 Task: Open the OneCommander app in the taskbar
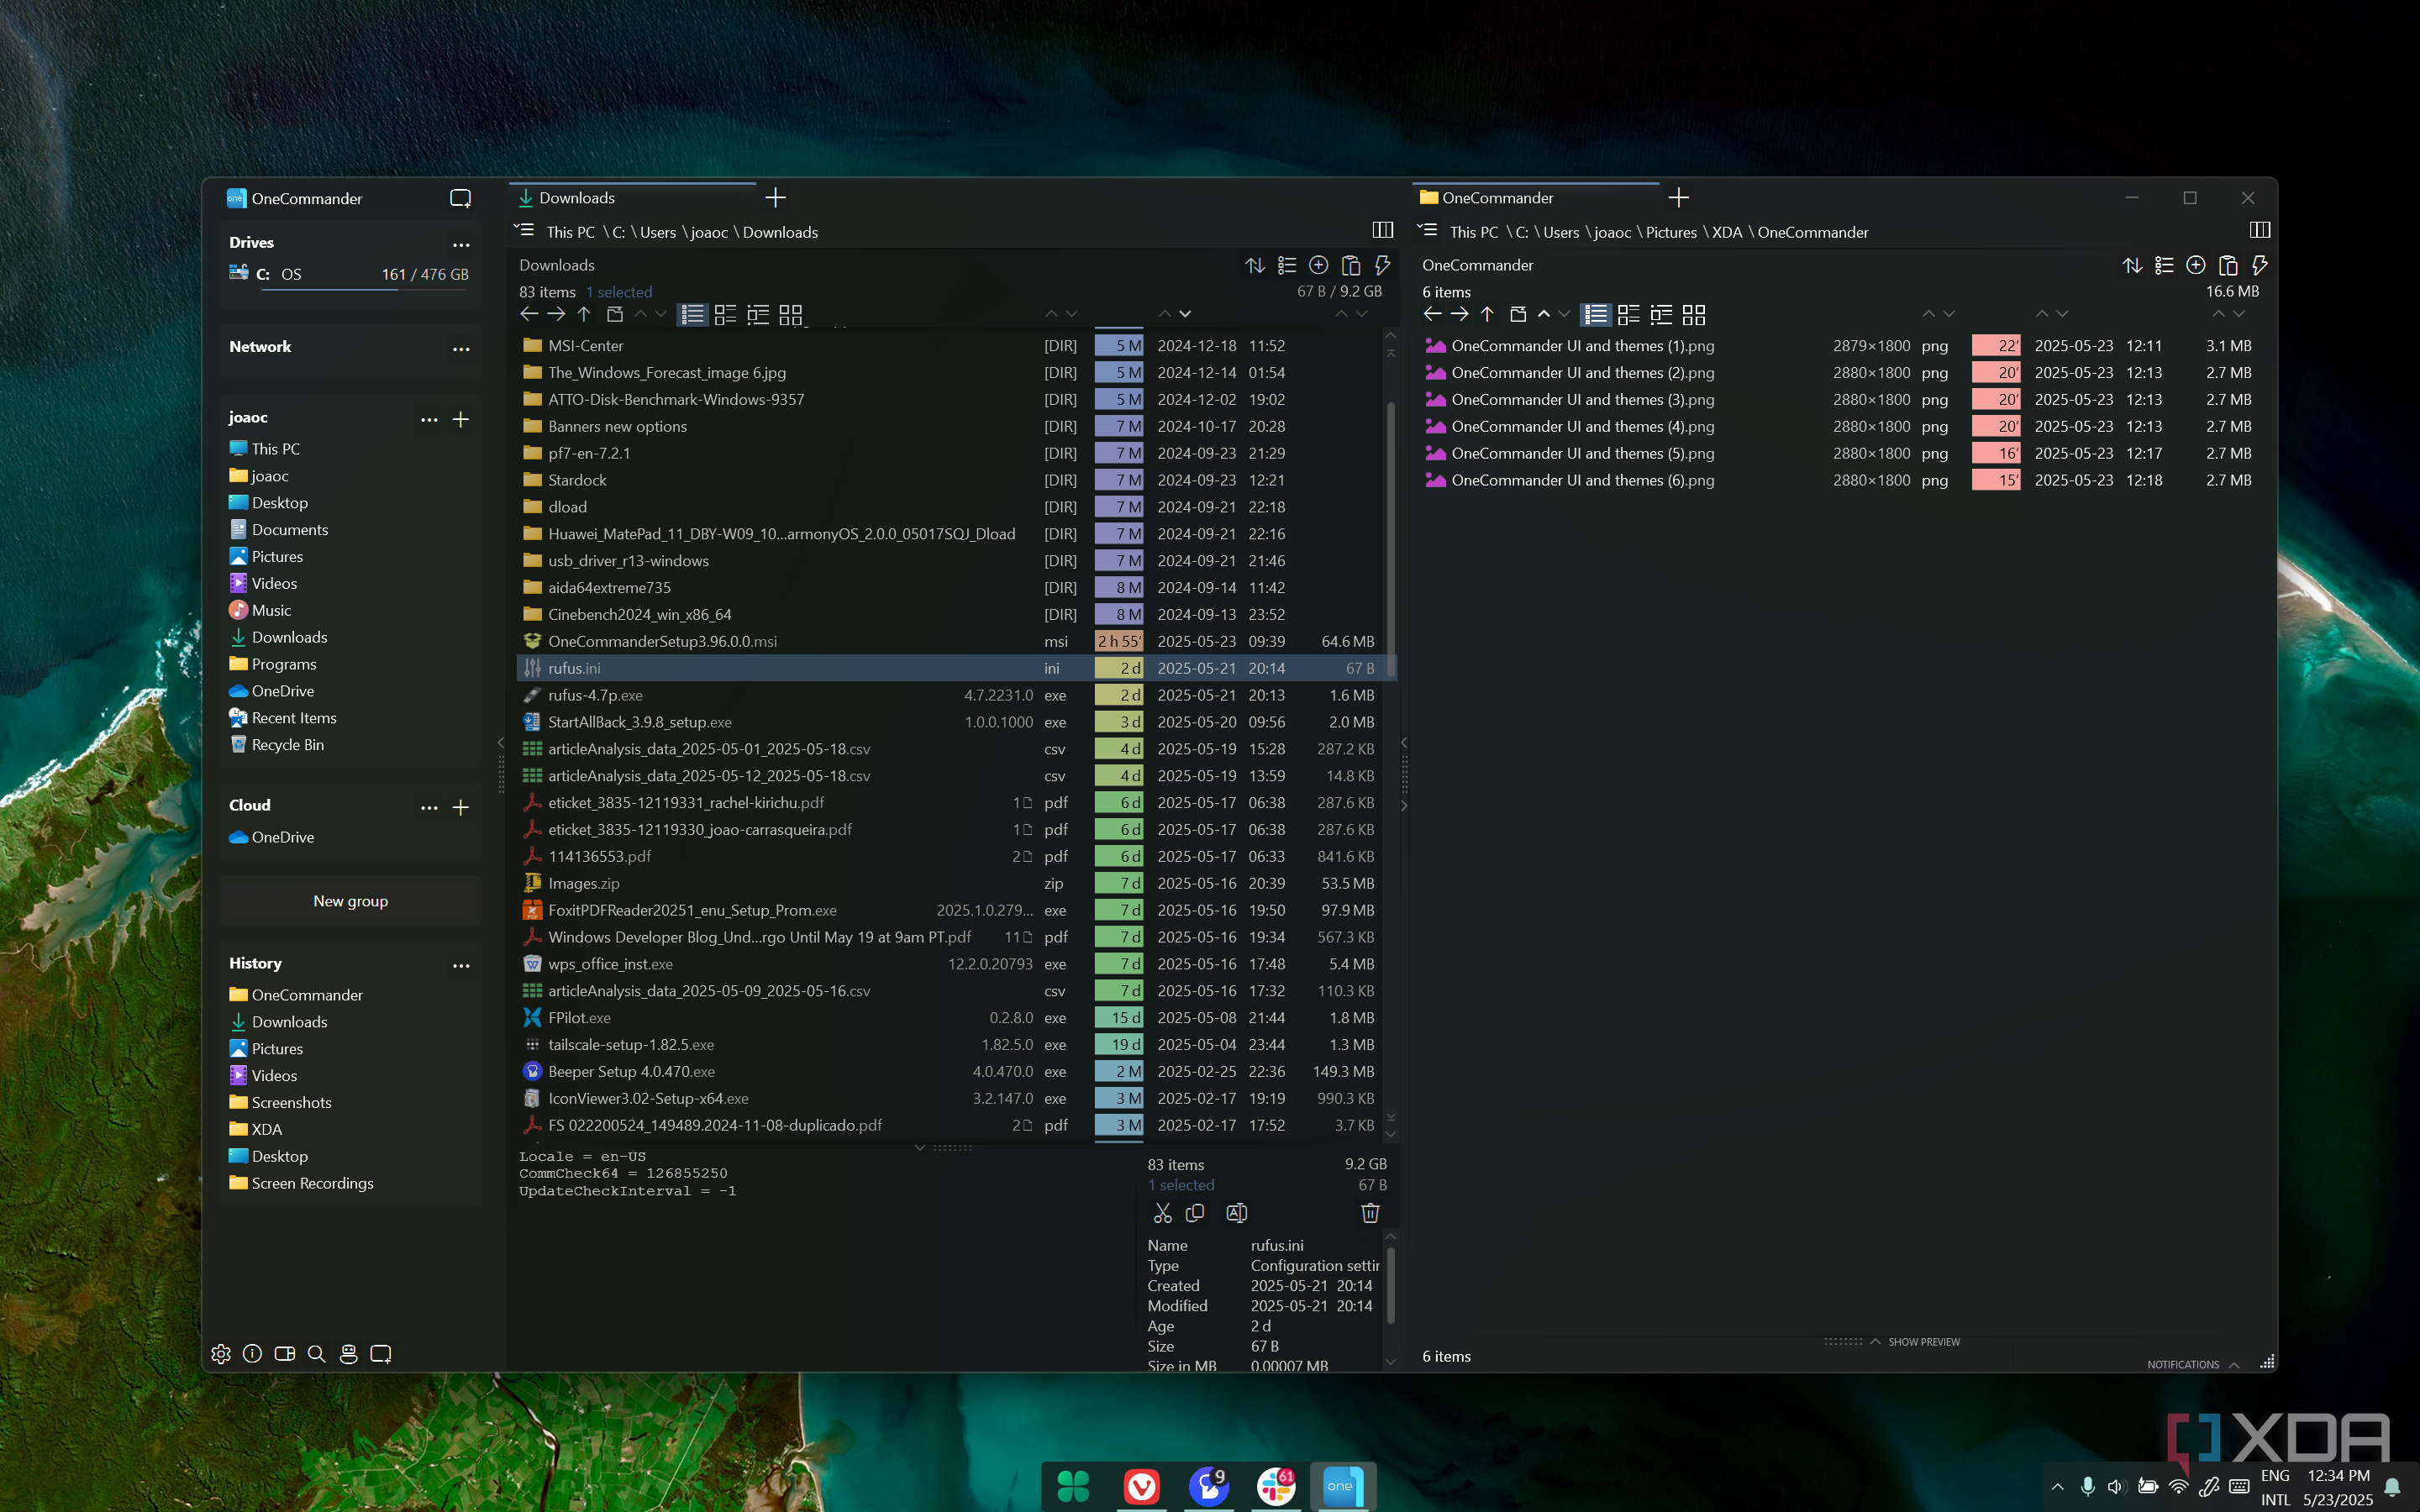(1342, 1485)
